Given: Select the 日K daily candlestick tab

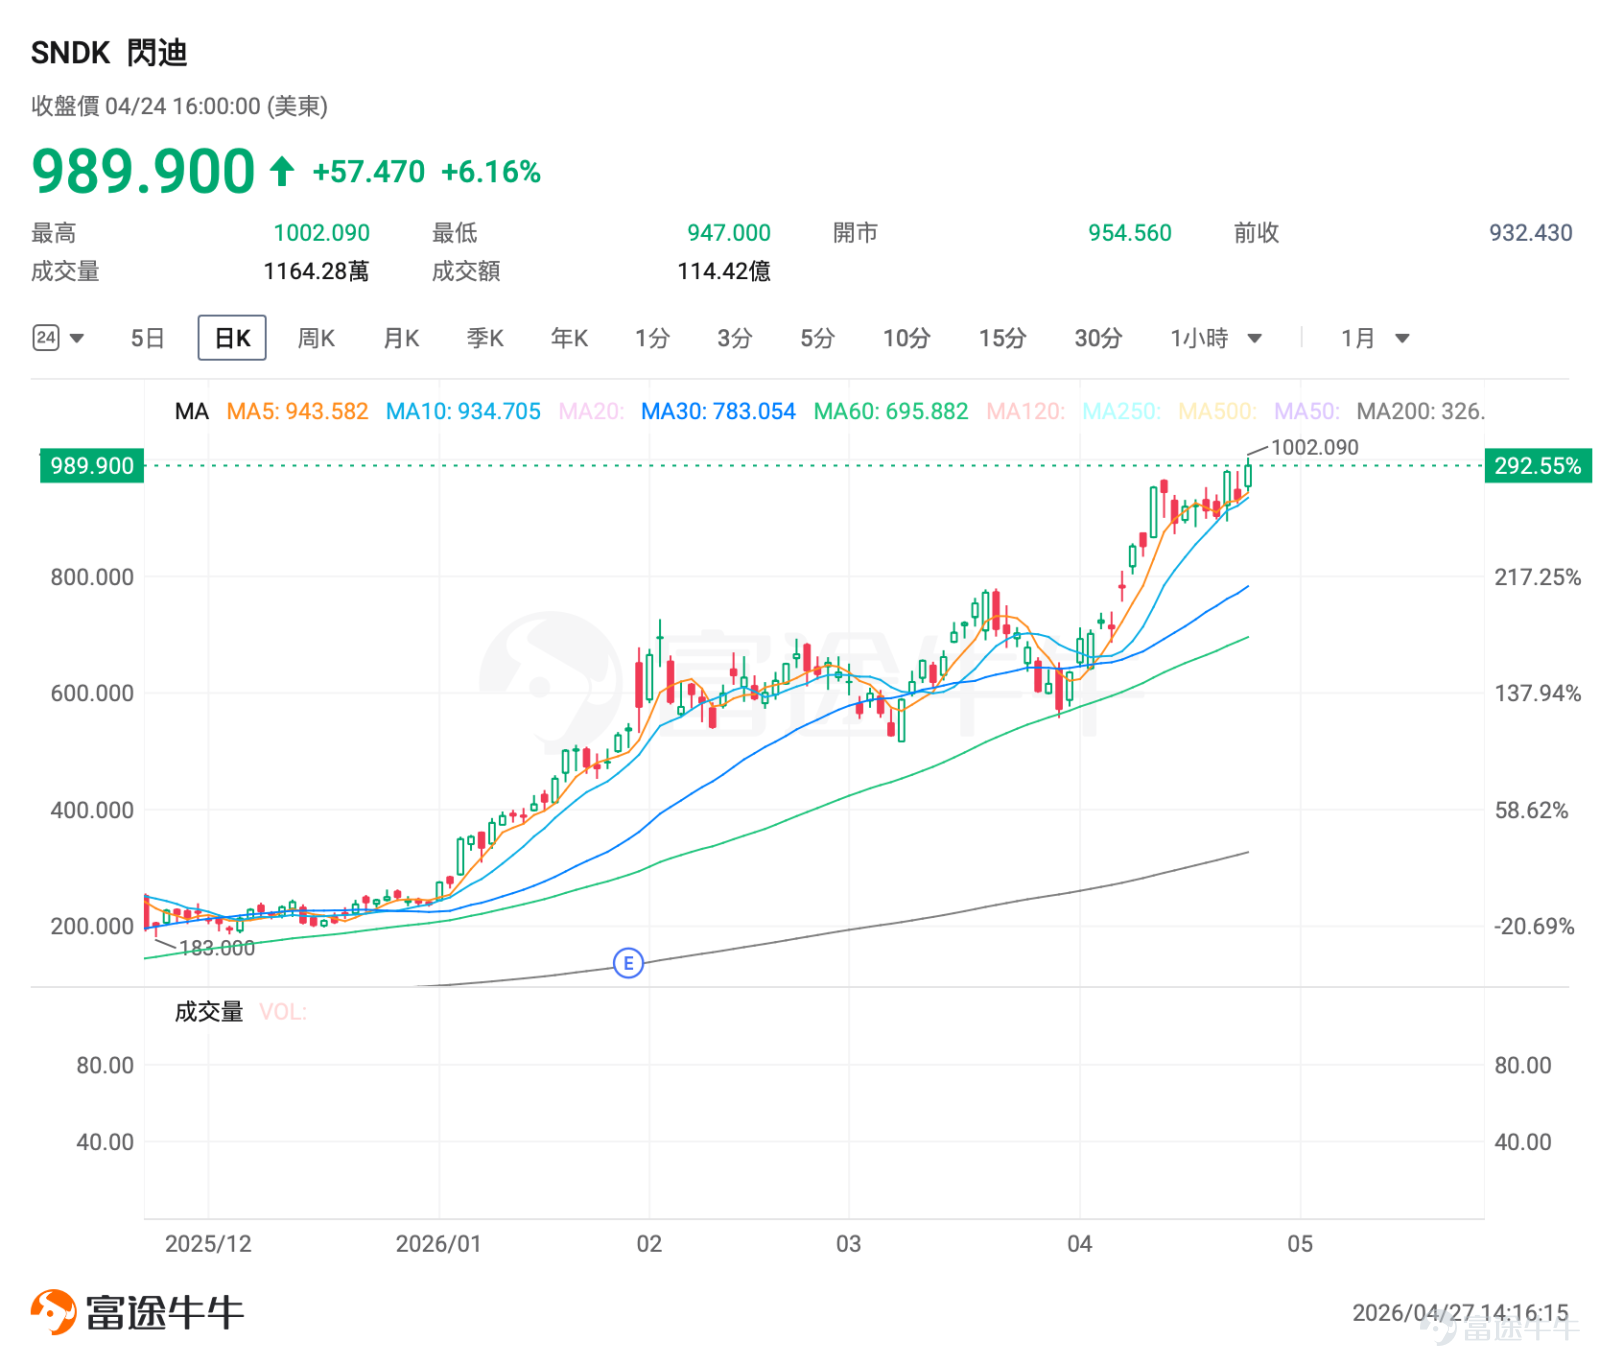Looking at the screenshot, I should [x=232, y=338].
